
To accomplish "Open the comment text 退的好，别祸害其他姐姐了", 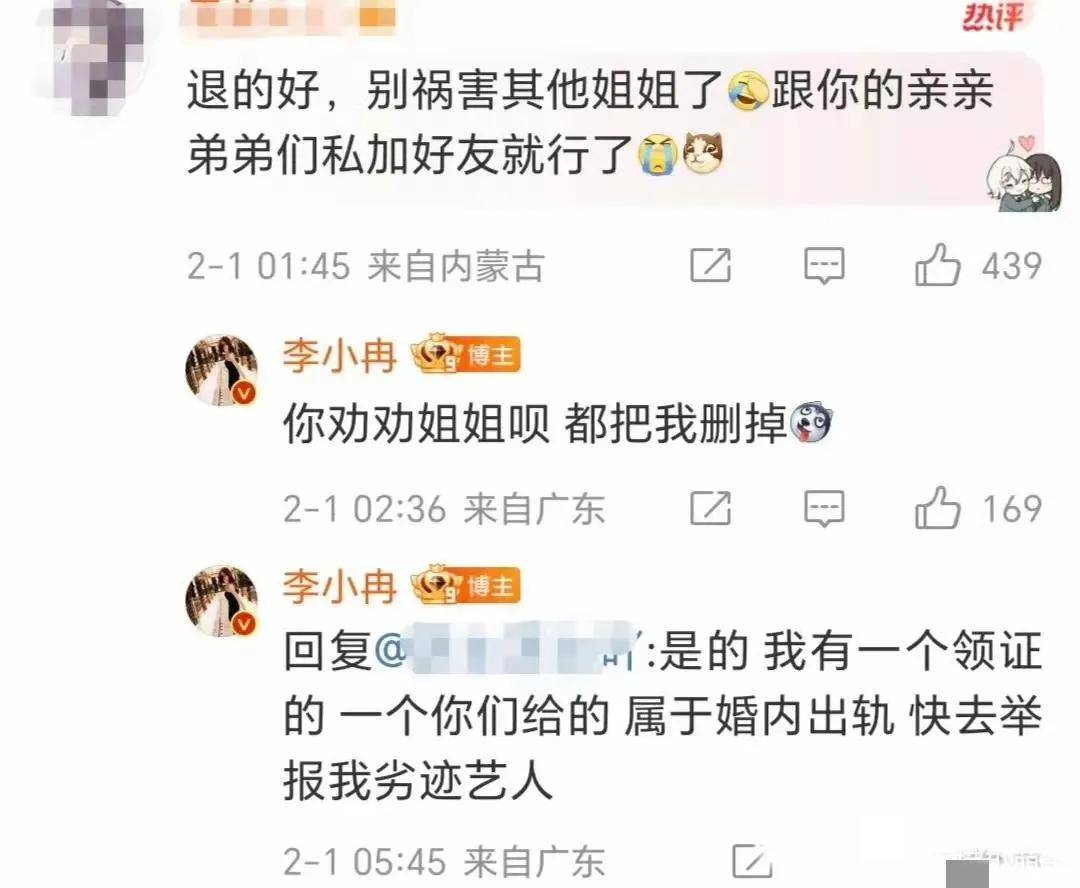I will point(454,90).
